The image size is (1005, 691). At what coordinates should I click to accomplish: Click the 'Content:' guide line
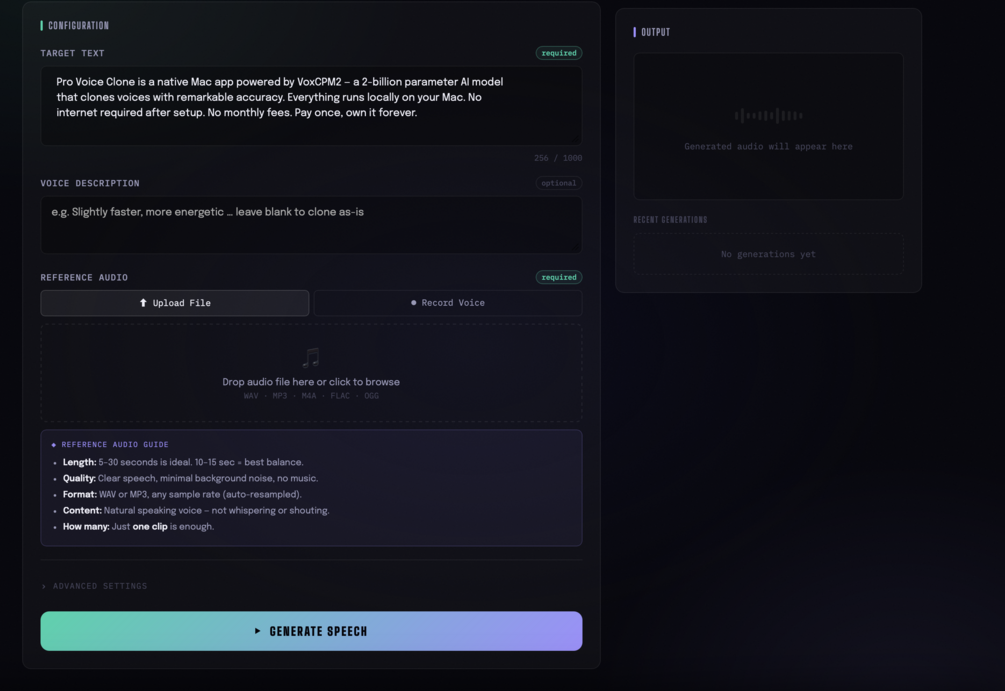click(x=195, y=510)
